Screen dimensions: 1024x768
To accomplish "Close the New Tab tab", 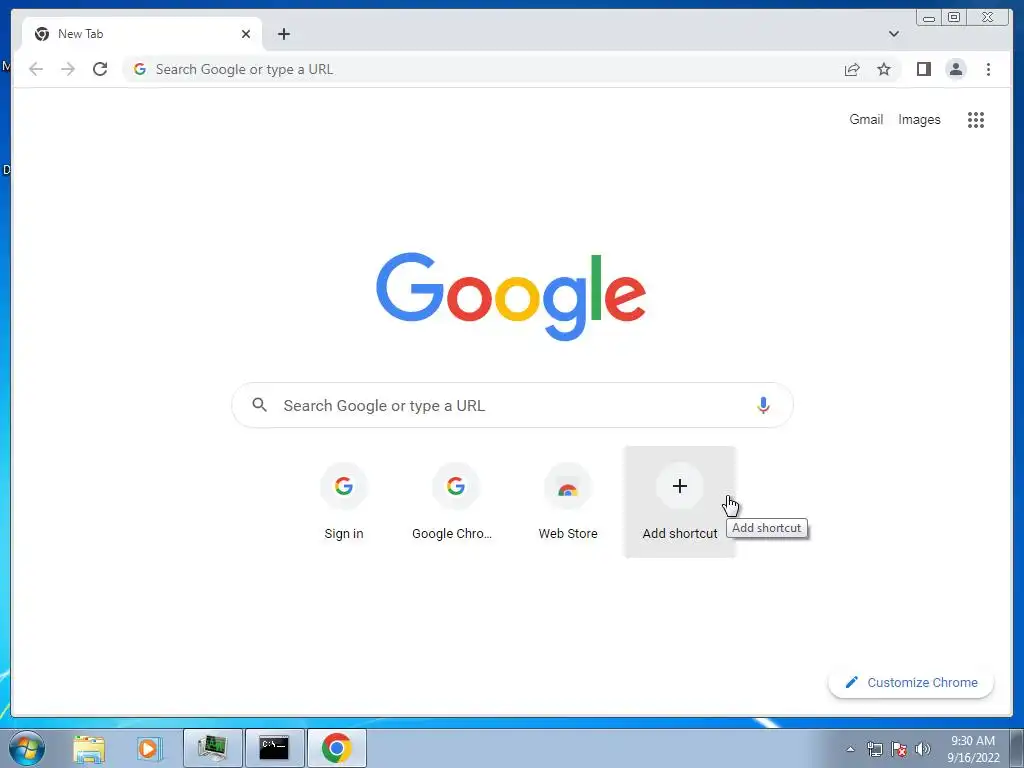I will tap(246, 34).
